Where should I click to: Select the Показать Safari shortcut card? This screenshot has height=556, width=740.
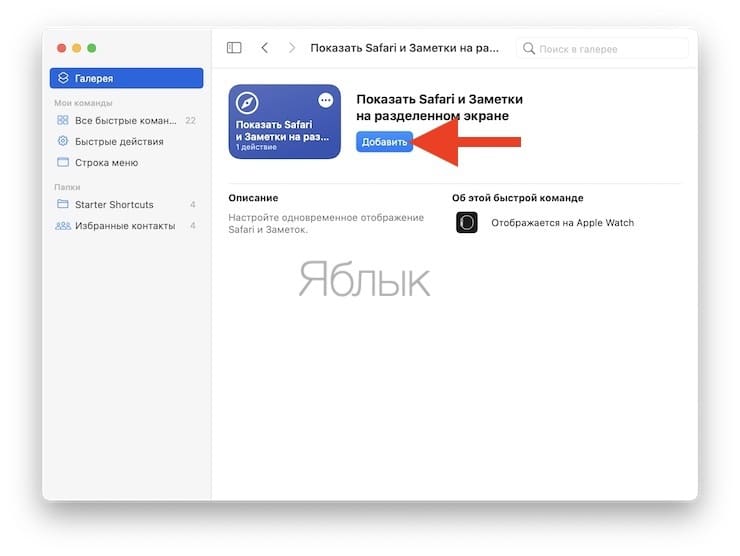click(285, 121)
